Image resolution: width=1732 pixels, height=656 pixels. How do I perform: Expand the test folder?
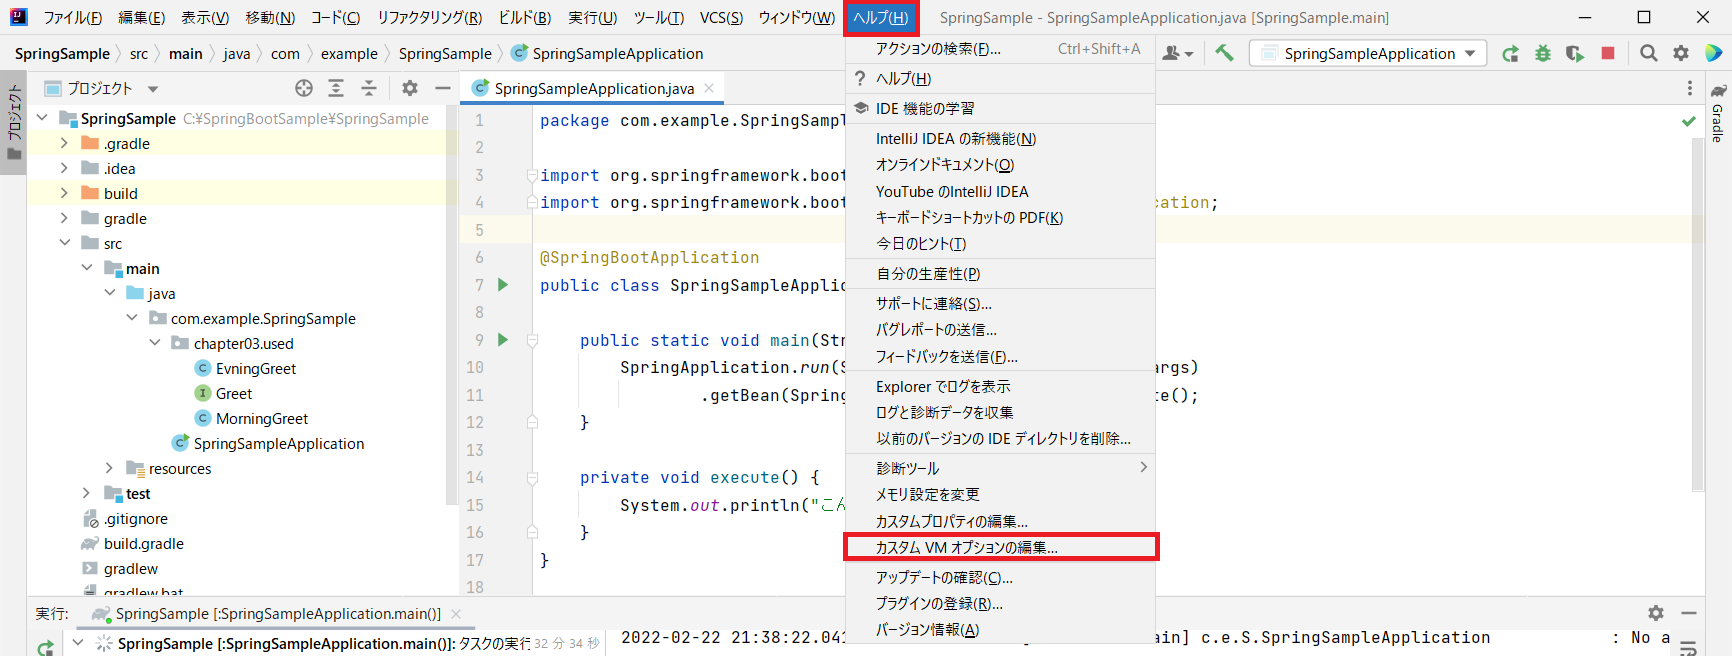pos(87,493)
